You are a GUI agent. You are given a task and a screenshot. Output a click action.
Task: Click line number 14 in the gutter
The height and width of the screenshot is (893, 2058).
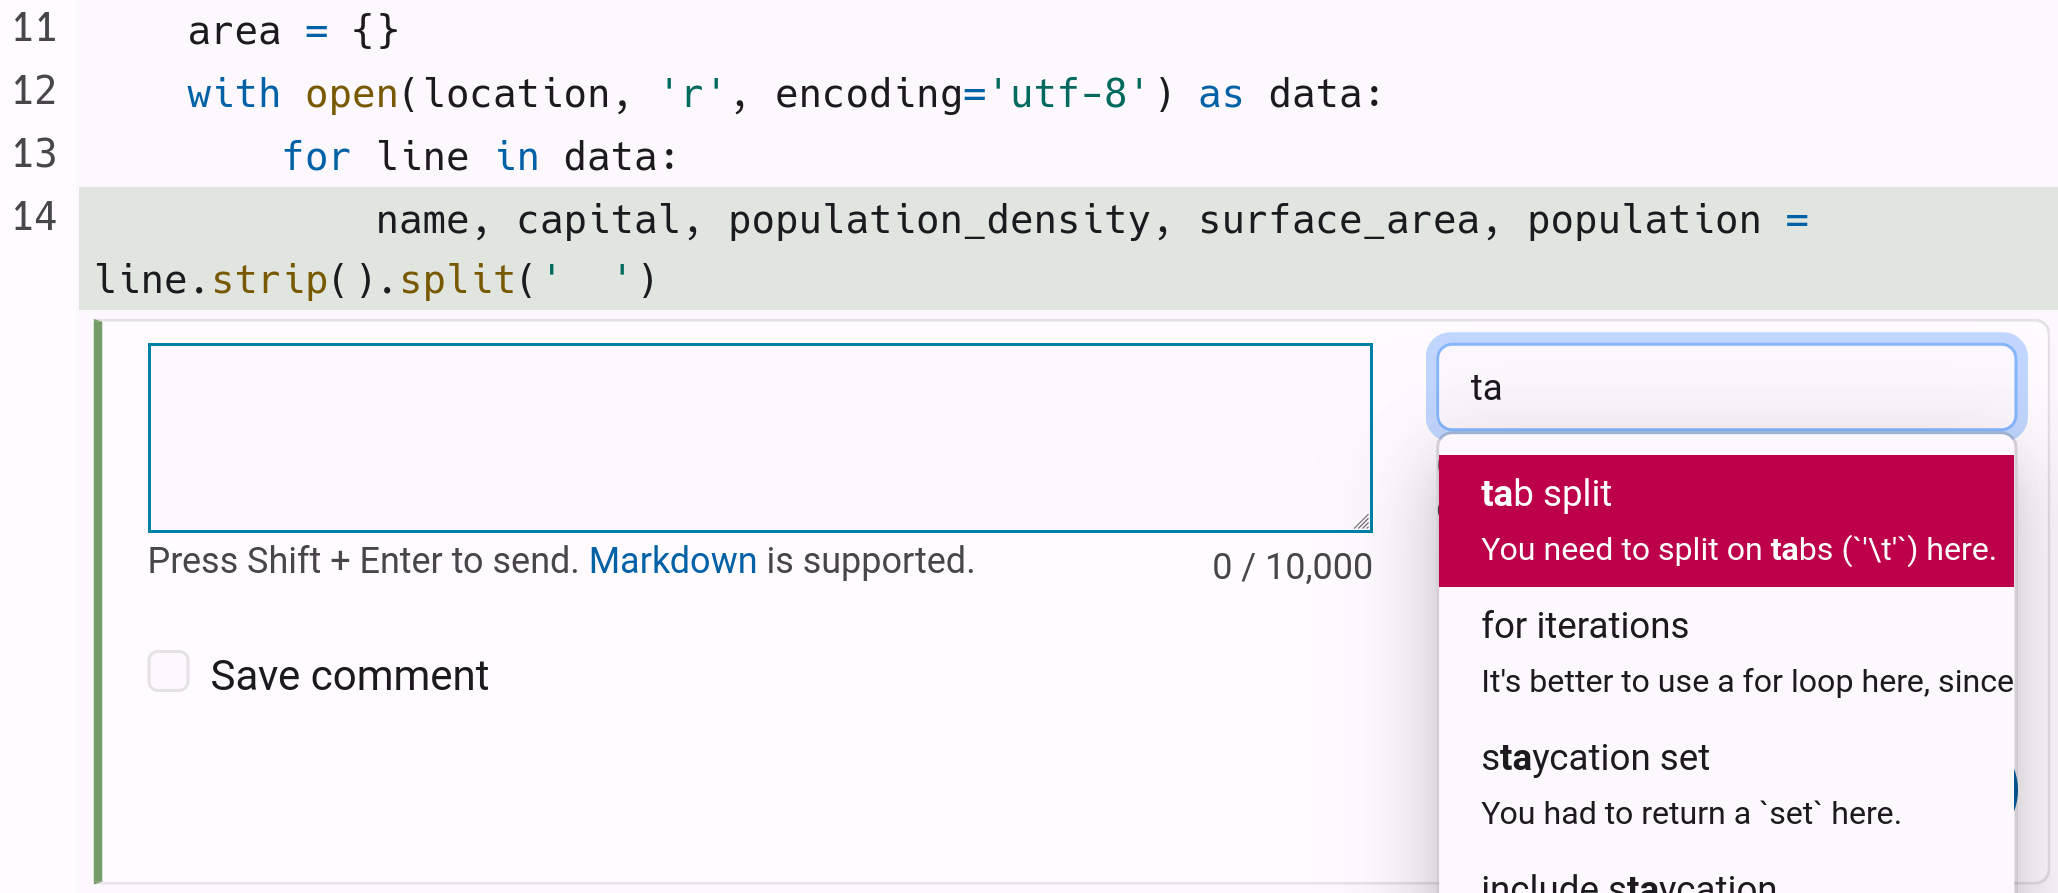point(35,217)
